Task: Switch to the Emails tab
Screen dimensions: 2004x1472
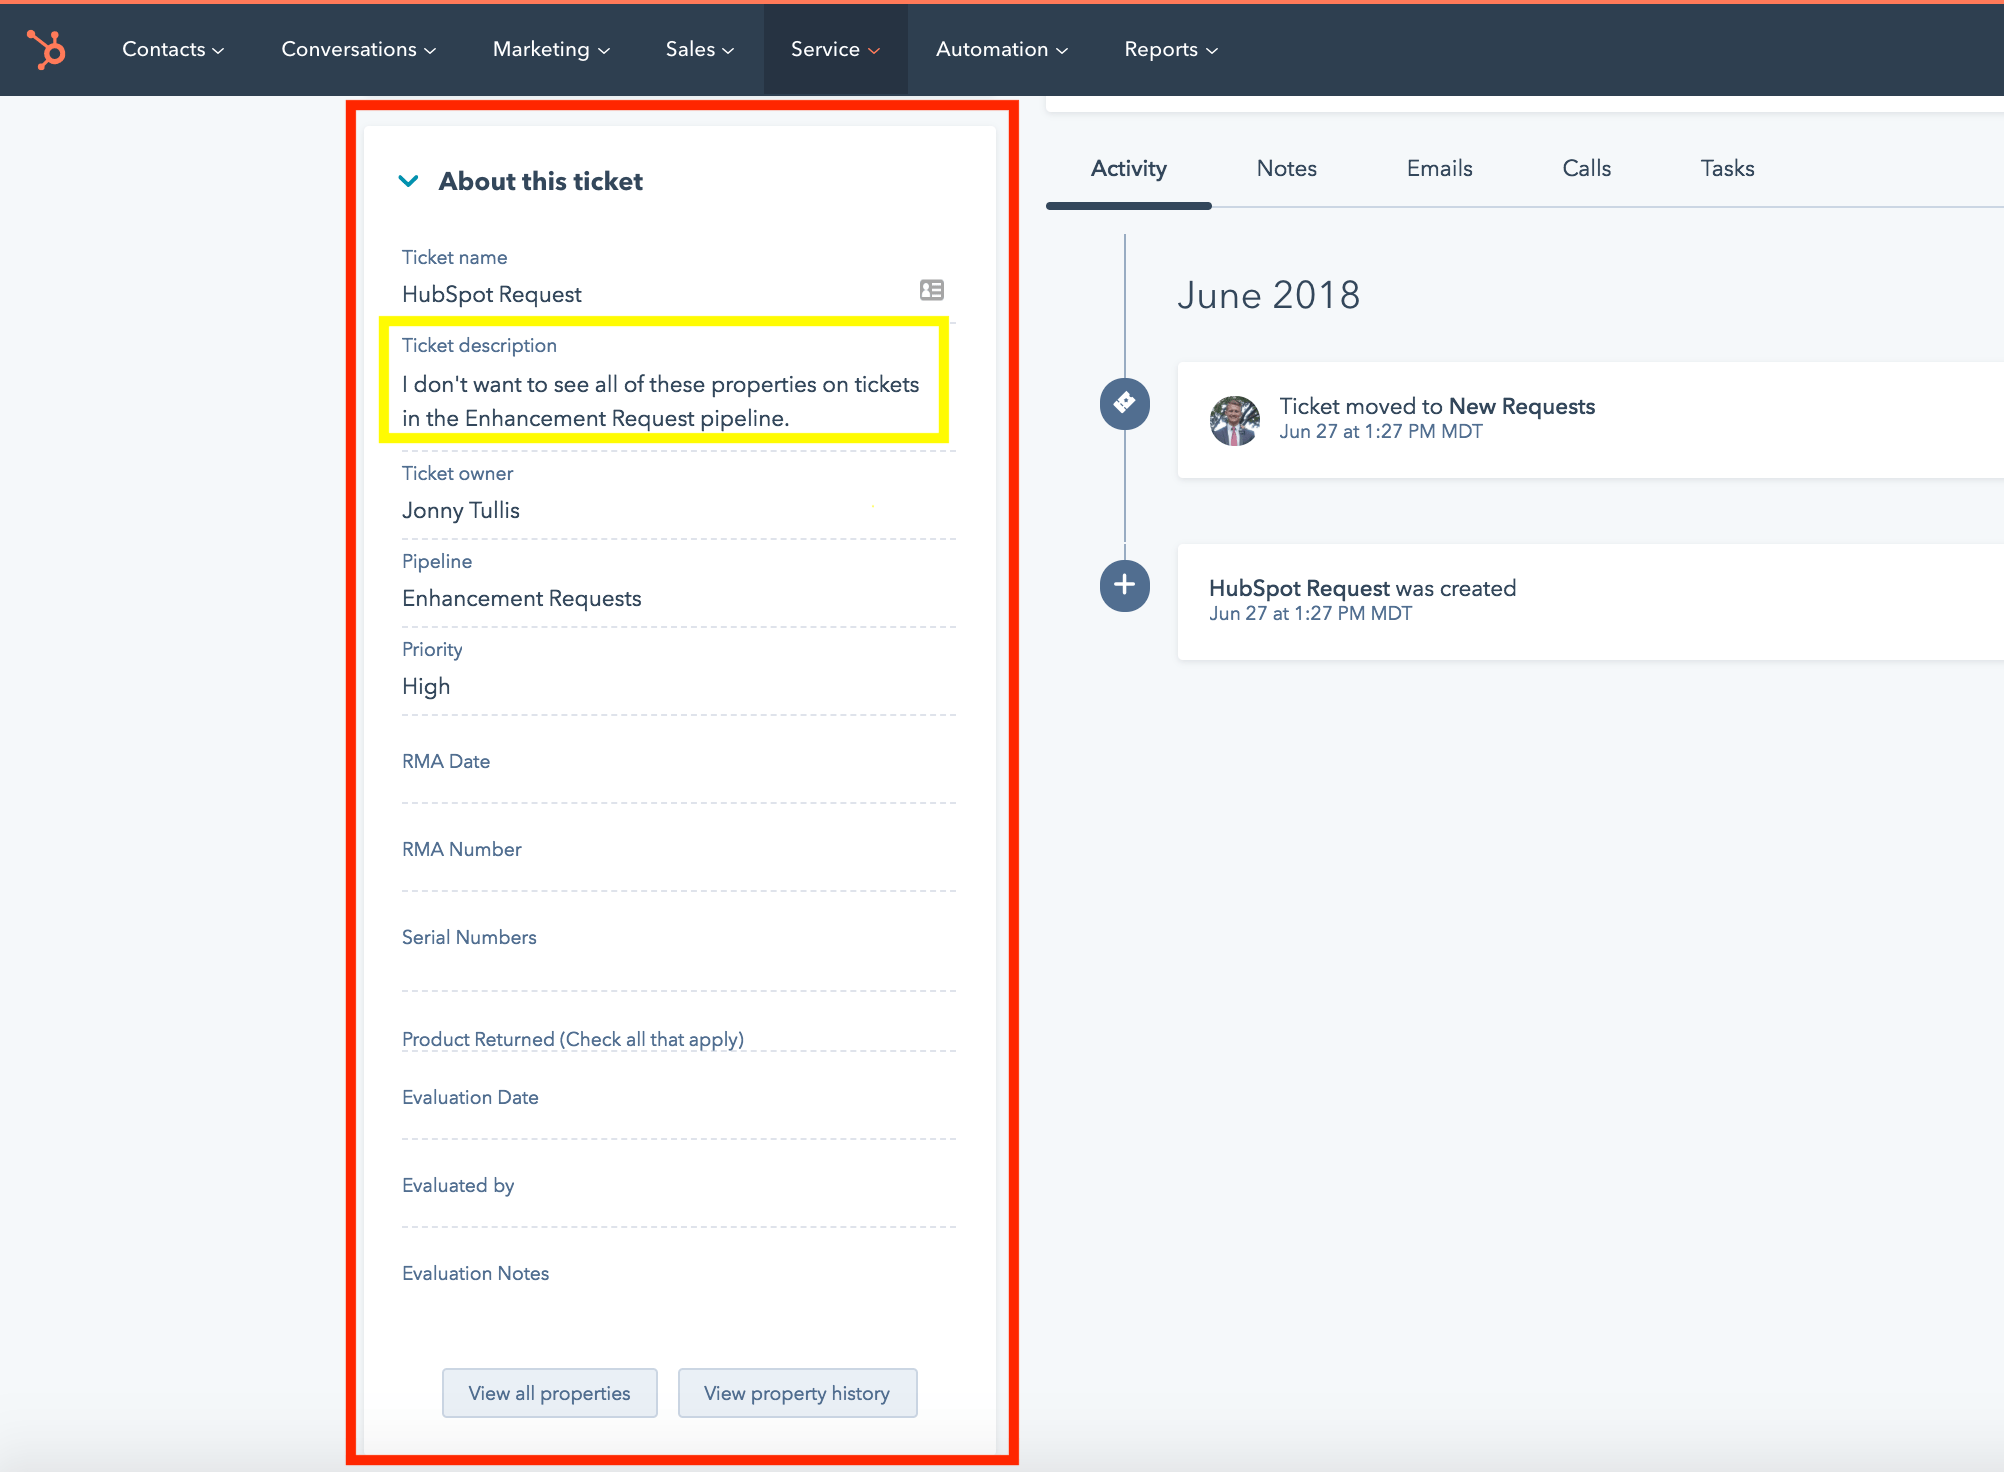Action: coord(1439,168)
